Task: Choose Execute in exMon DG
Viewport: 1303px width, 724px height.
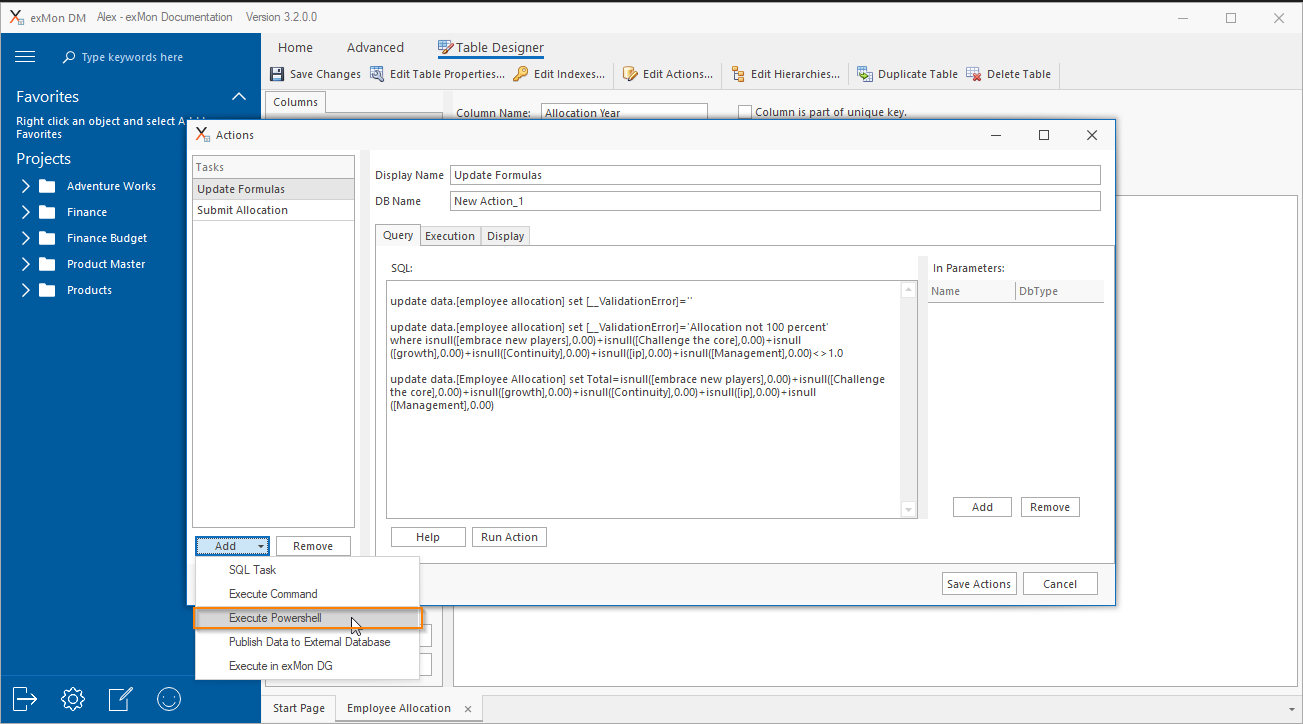Action: tap(307, 666)
